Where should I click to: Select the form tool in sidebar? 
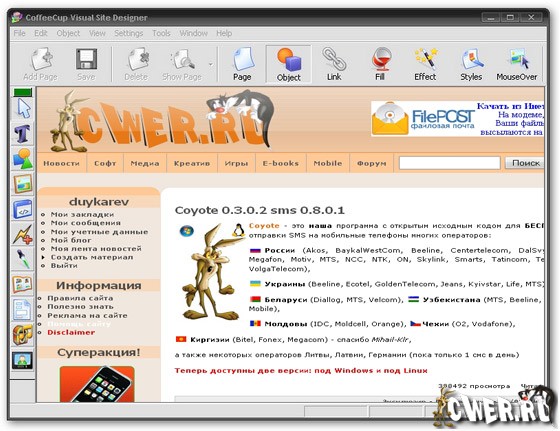tap(23, 309)
